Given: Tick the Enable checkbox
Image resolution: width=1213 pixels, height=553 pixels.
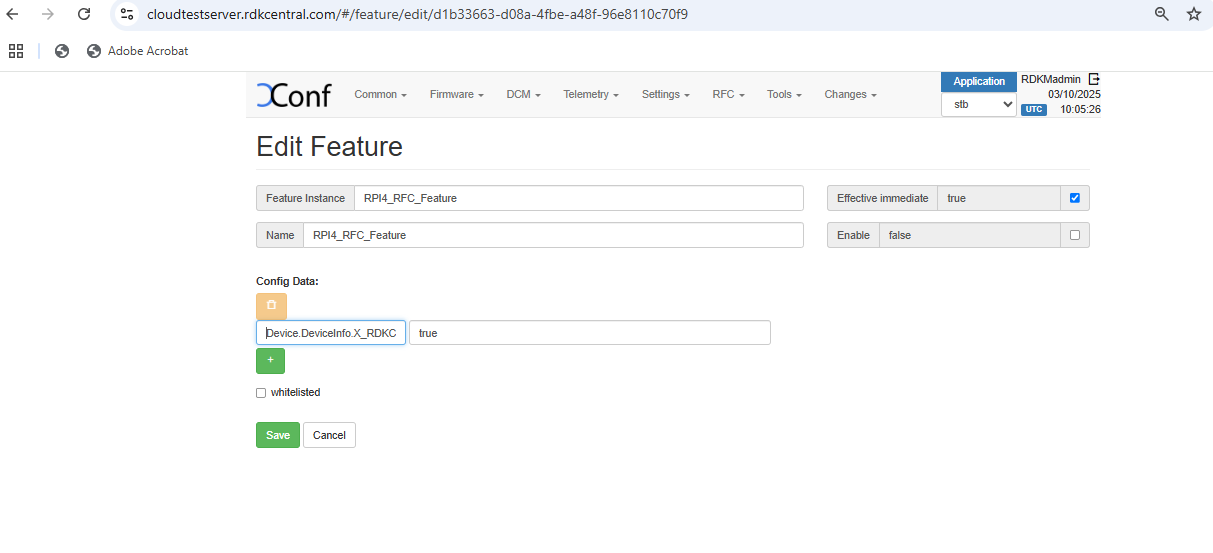Looking at the screenshot, I should point(1075,235).
